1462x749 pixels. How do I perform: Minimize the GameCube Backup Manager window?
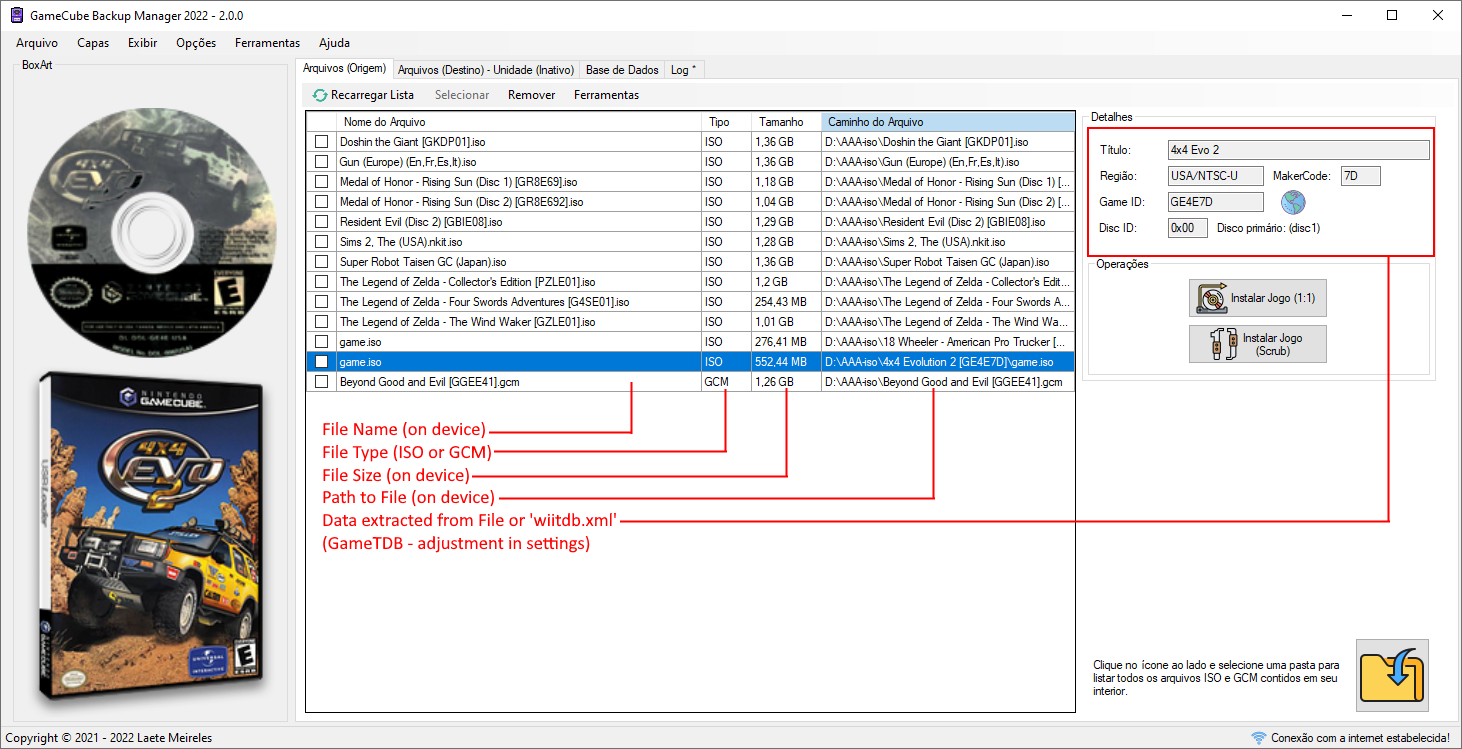pos(1345,15)
